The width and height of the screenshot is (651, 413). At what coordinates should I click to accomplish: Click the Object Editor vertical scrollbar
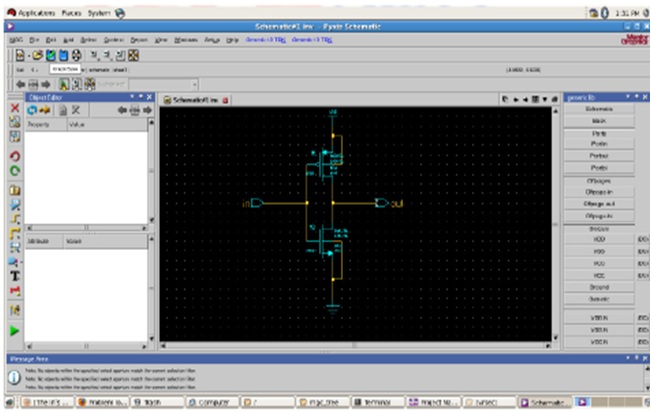click(150, 170)
